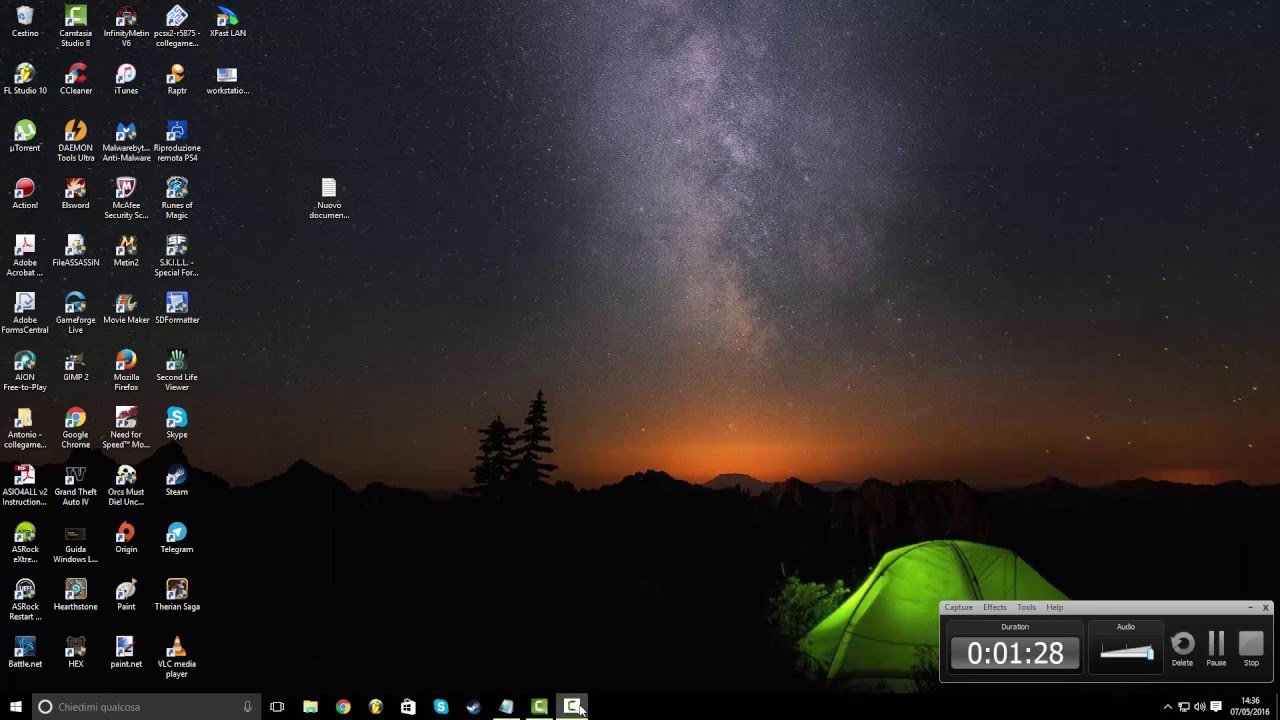
Task: Select the Camtasia Studio 8 desktop icon
Action: [x=75, y=27]
